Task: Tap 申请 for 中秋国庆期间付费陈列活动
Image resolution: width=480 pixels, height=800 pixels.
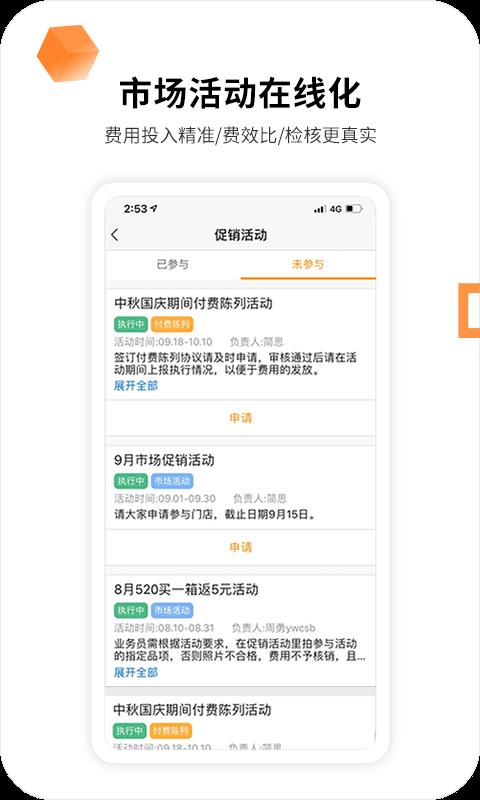Action: point(240,418)
